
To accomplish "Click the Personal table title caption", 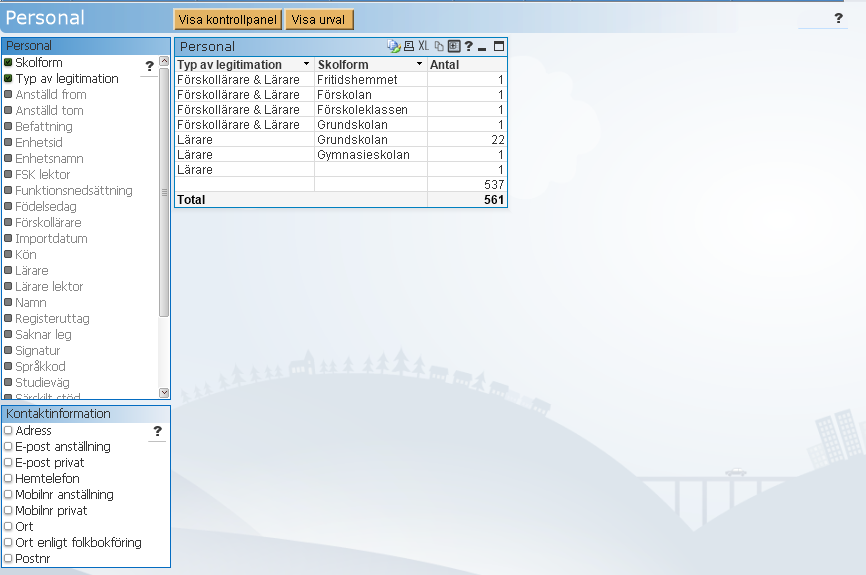I will (x=208, y=47).
